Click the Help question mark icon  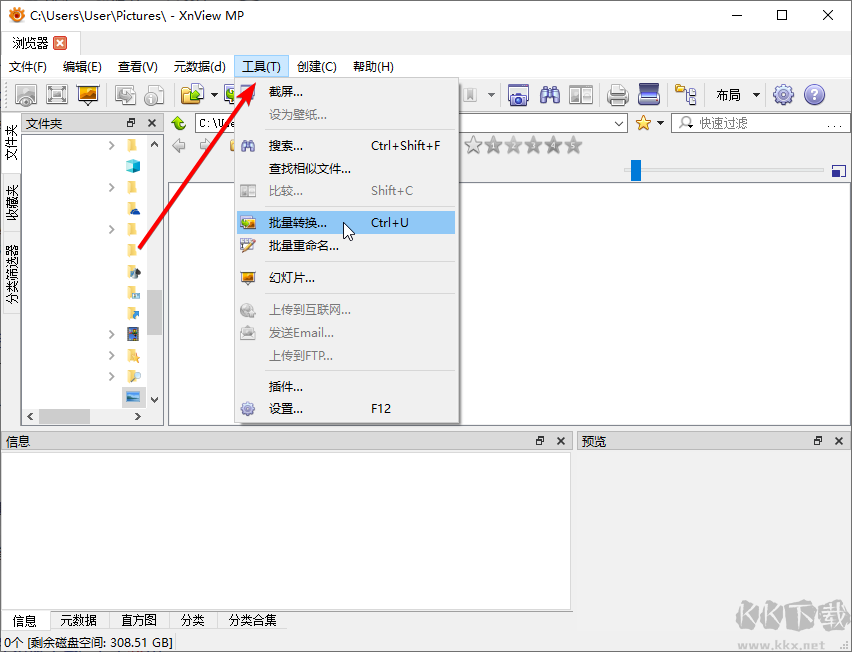pos(813,95)
